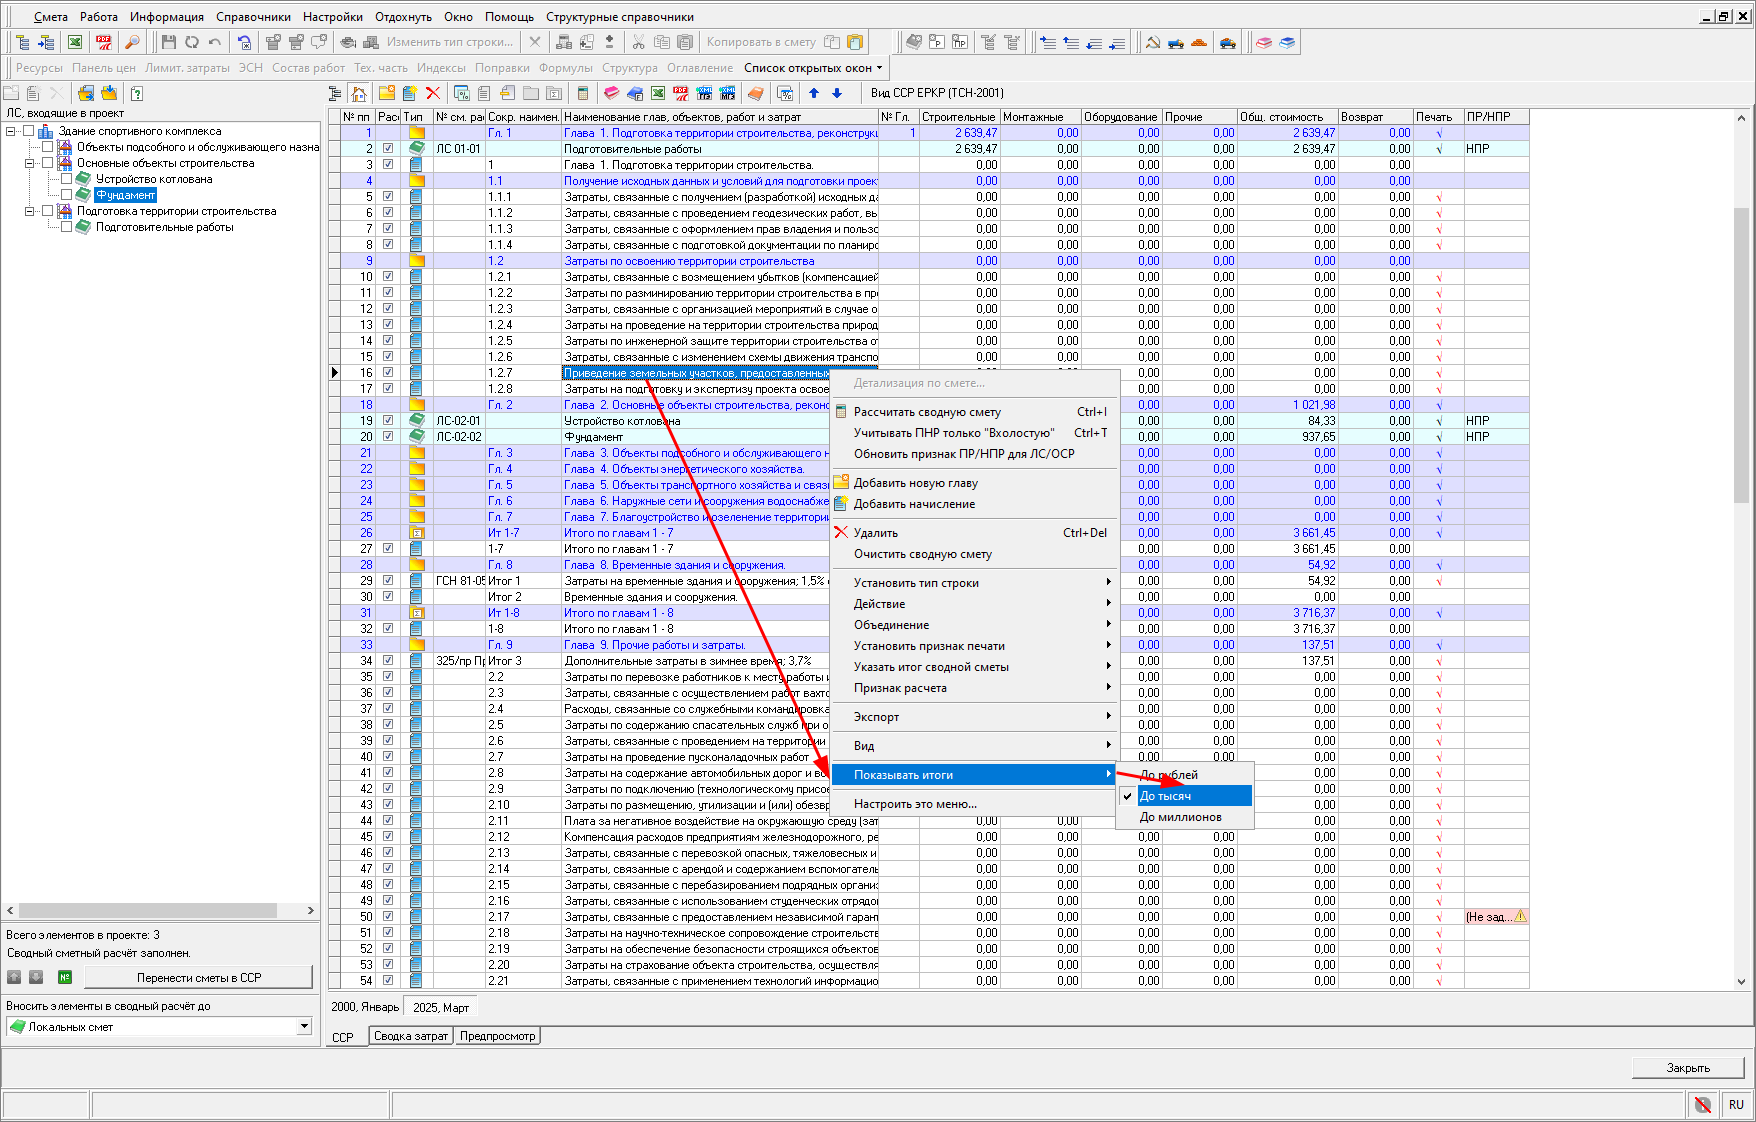
Task: Uncheck the checkbox in table row 54
Action: click(x=388, y=981)
